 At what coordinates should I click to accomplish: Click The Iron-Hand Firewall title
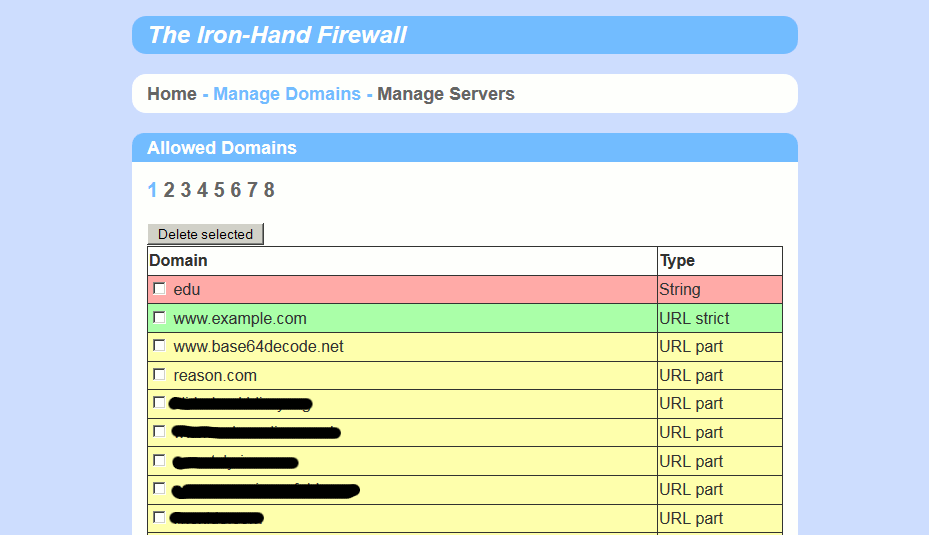tap(277, 35)
